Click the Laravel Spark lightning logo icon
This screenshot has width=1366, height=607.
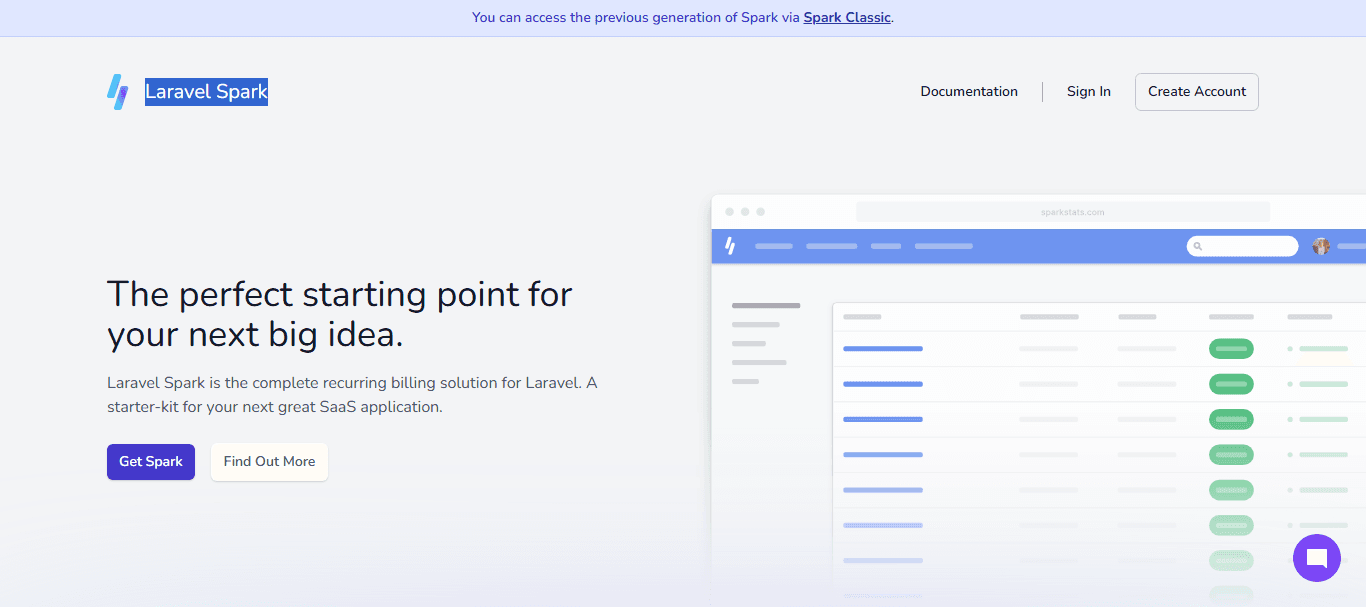click(x=118, y=92)
